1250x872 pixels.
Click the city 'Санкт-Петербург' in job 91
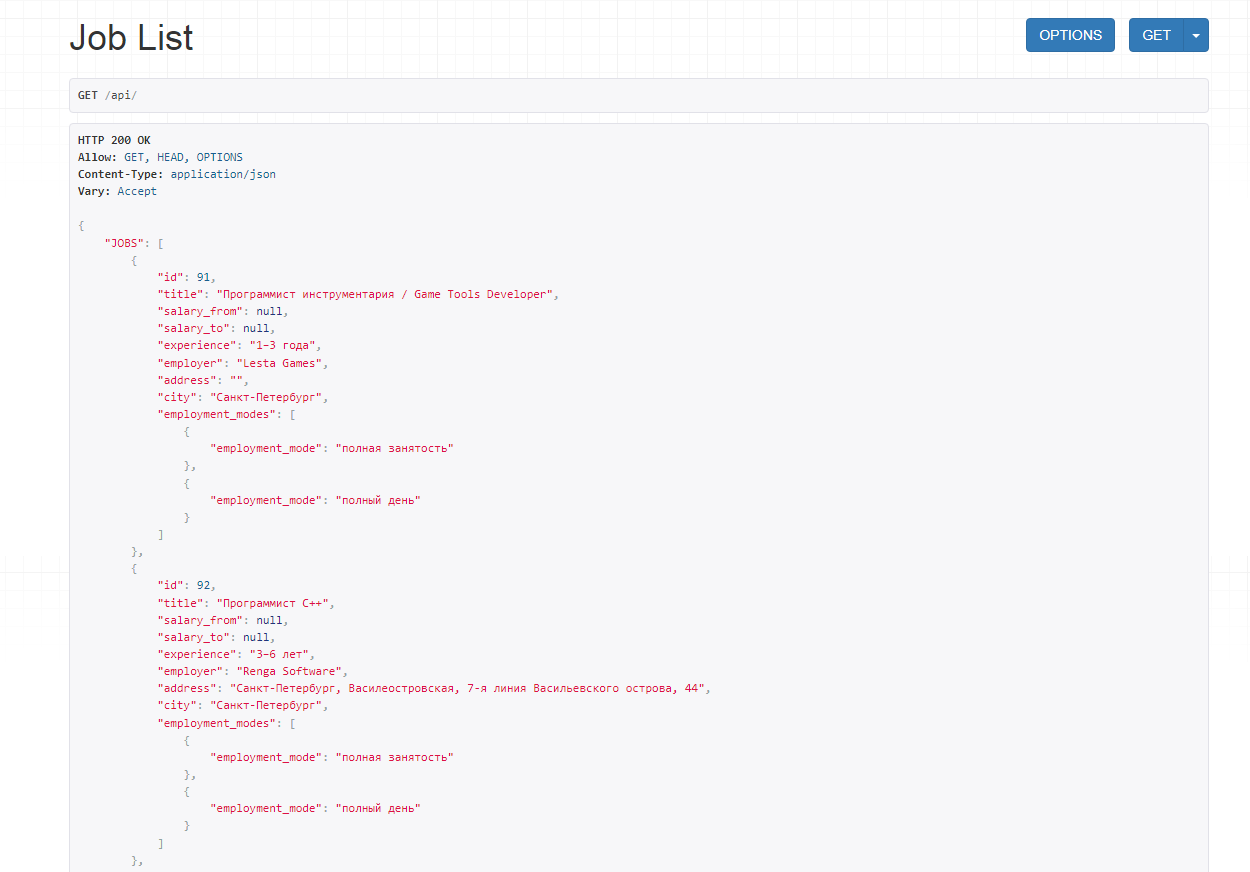[x=269, y=397]
